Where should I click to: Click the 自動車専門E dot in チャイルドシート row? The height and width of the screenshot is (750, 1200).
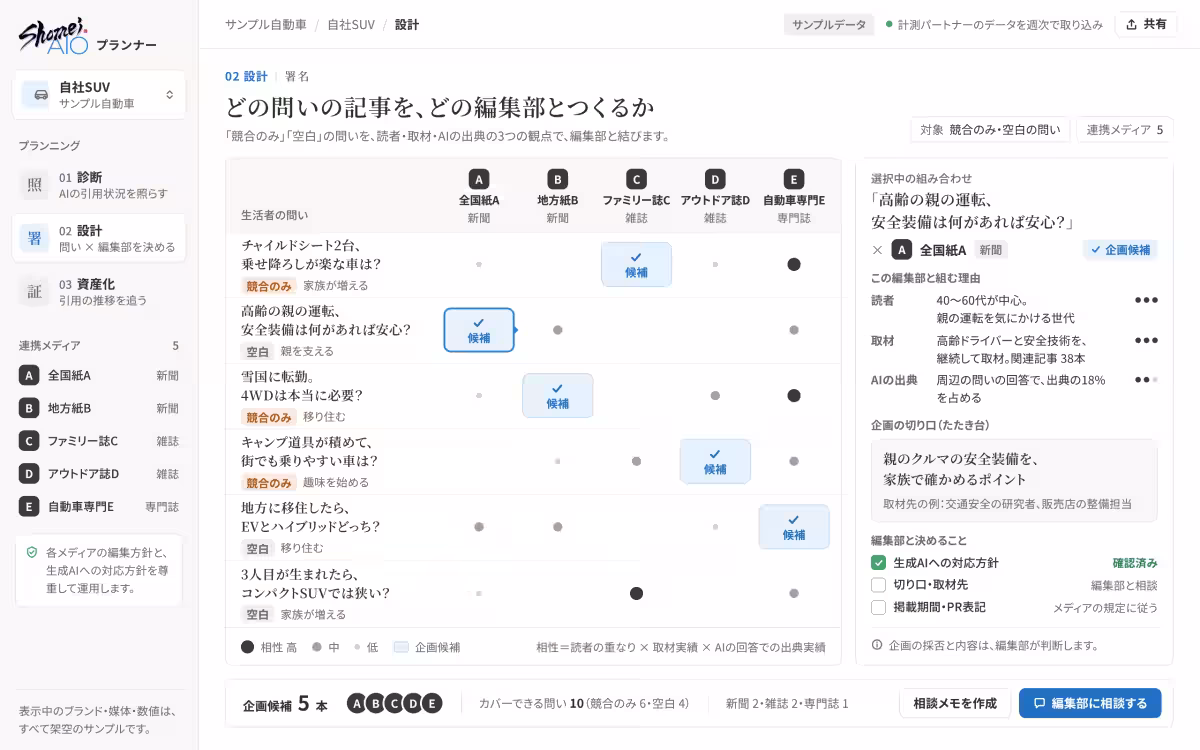pyautogui.click(x=794, y=264)
